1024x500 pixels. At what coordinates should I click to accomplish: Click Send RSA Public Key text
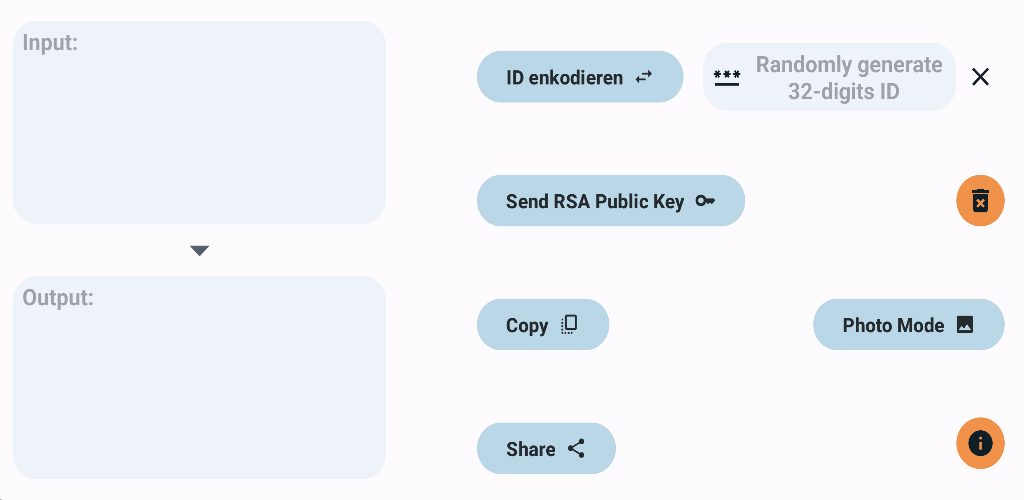[595, 201]
